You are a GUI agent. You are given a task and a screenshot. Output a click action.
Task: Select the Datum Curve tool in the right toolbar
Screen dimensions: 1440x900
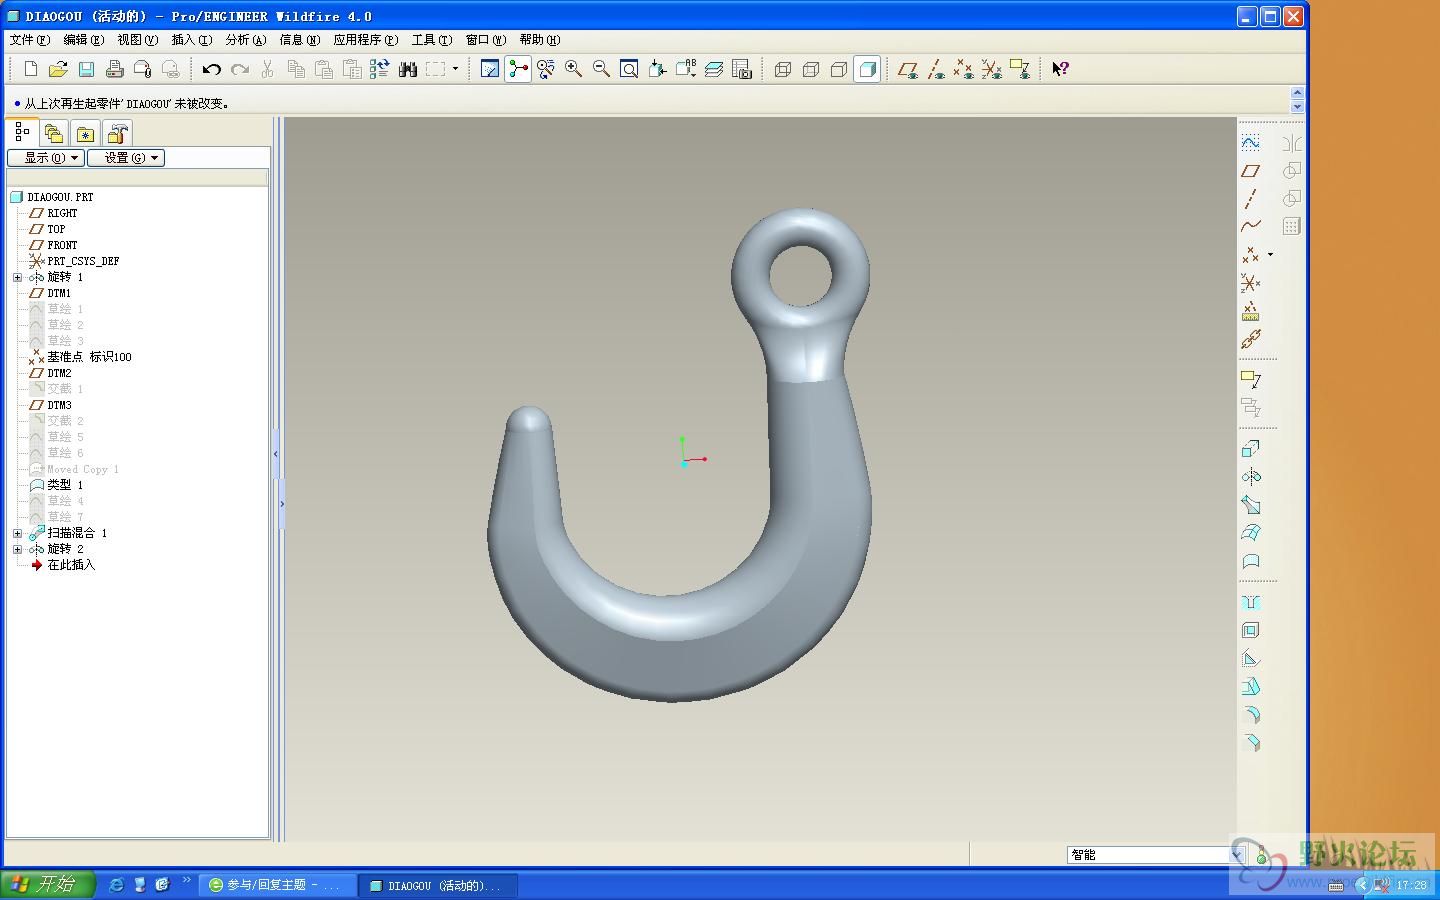click(1251, 227)
